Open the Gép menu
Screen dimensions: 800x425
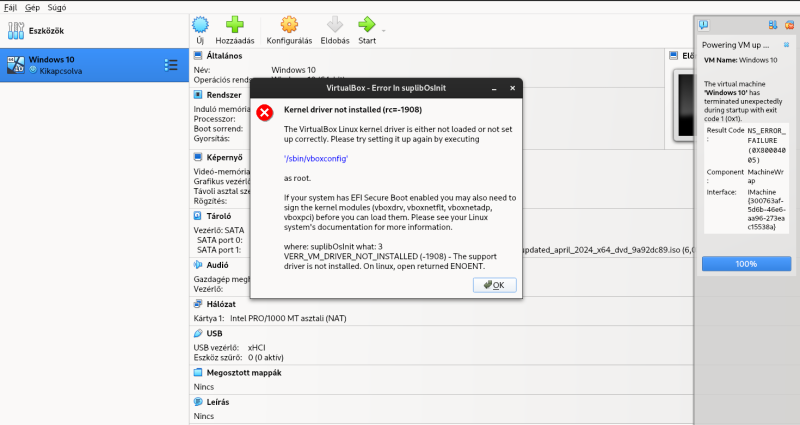coord(32,7)
